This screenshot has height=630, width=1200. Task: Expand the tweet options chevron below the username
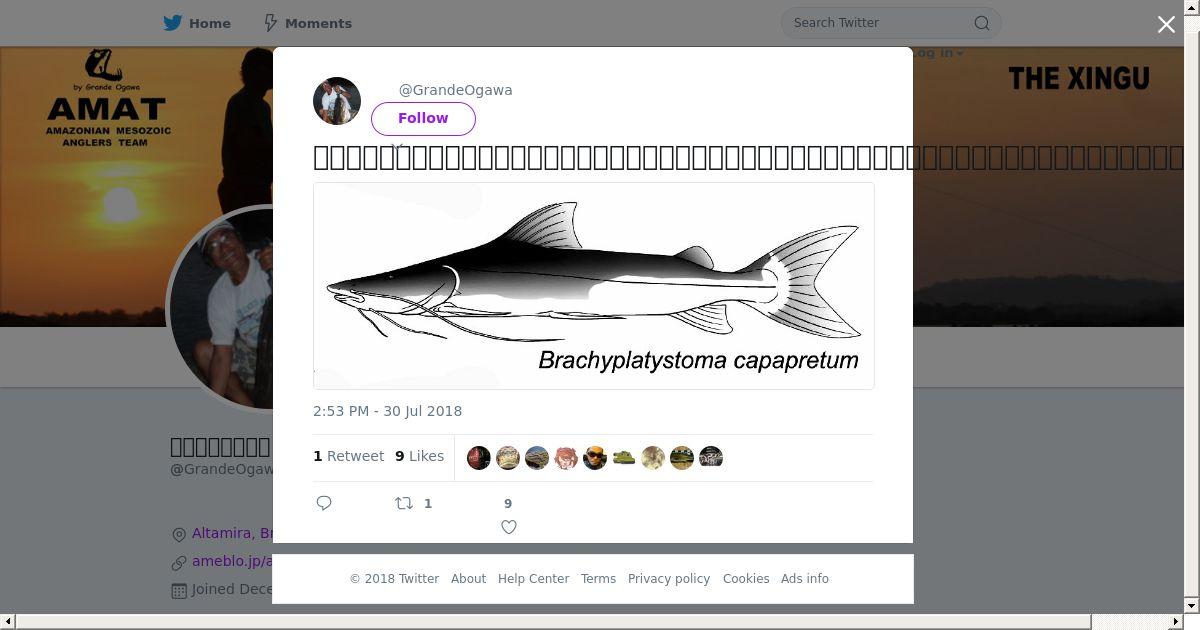point(398,148)
